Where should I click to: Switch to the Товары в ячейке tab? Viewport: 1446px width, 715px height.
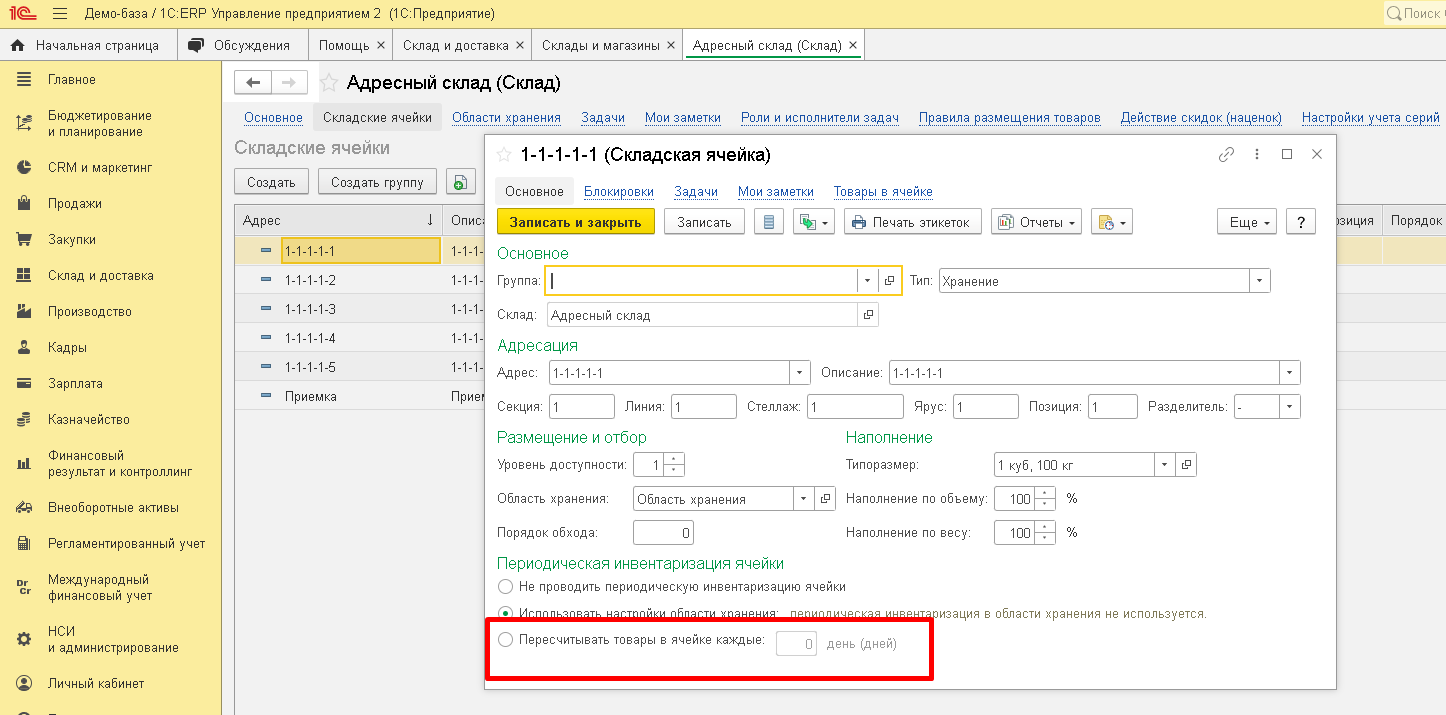(x=883, y=192)
